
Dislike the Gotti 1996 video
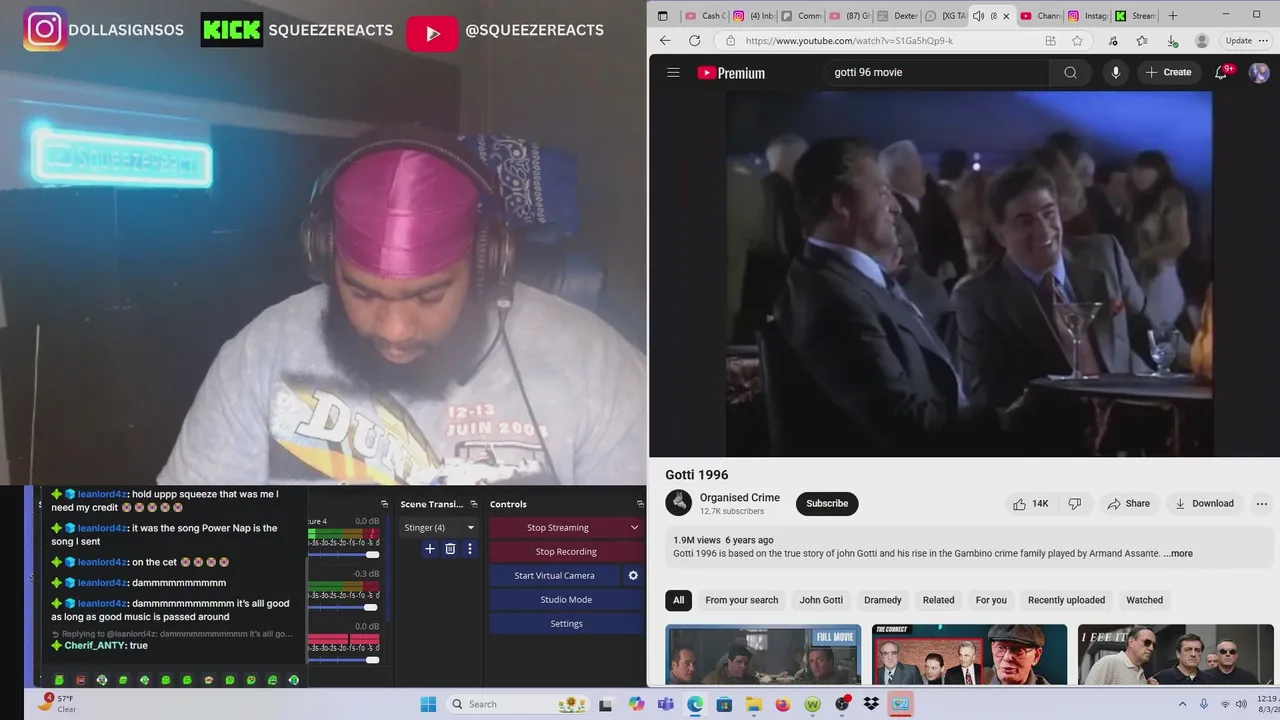click(x=1075, y=504)
